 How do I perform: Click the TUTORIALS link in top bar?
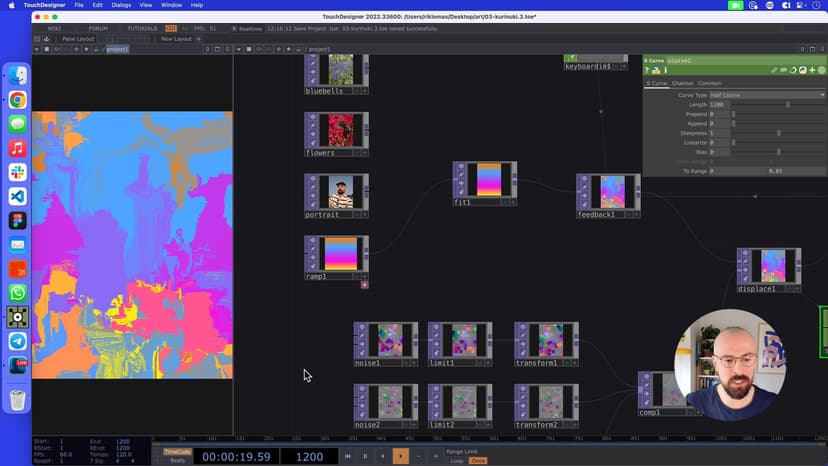coord(142,28)
